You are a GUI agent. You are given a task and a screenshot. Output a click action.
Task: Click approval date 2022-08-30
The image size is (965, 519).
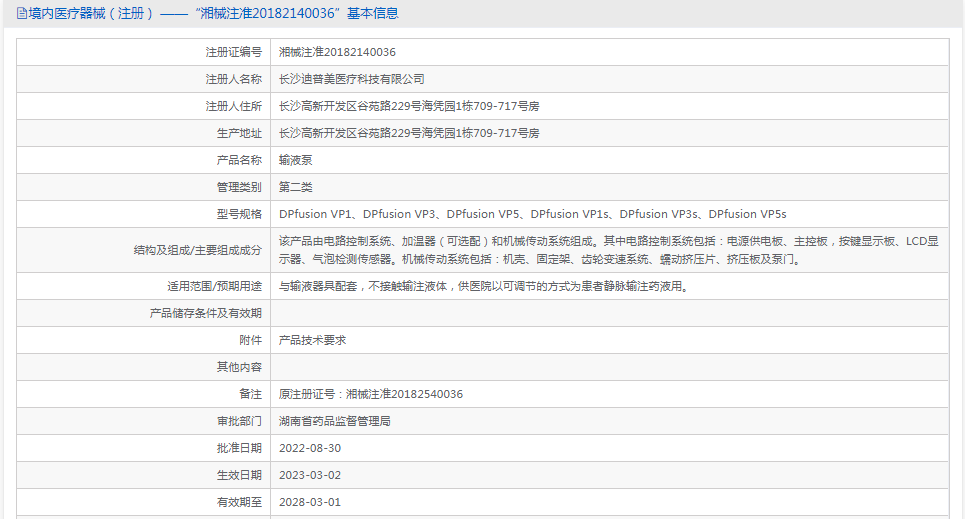[309, 448]
